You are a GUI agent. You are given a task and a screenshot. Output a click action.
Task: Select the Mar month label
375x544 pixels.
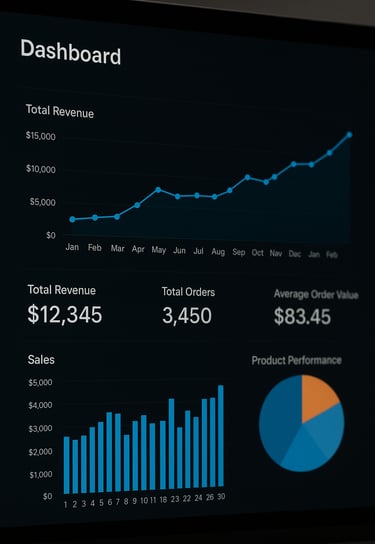click(118, 248)
